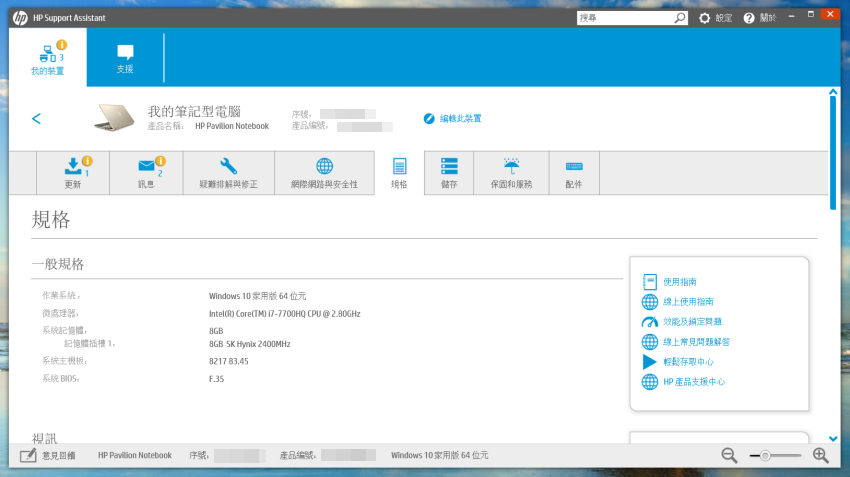850x477 pixels.
Task: Open the 儲存 storage section
Action: coord(449,173)
